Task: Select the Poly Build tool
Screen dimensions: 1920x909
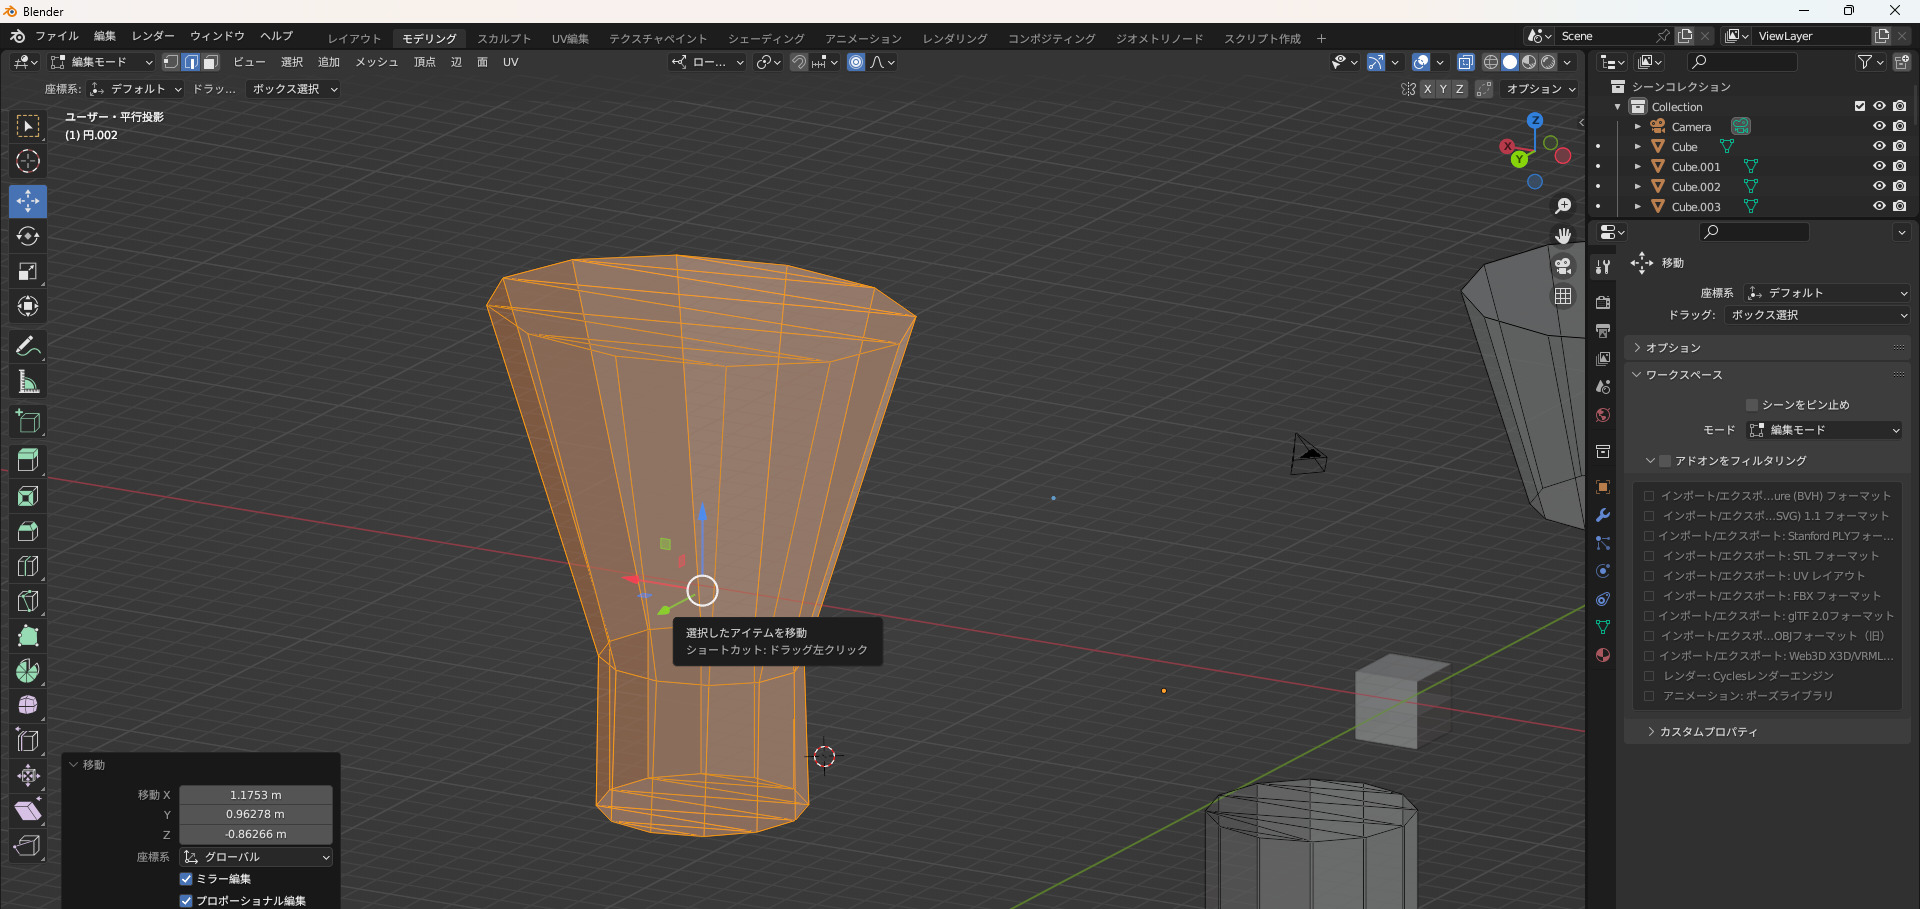Action: coord(28,636)
